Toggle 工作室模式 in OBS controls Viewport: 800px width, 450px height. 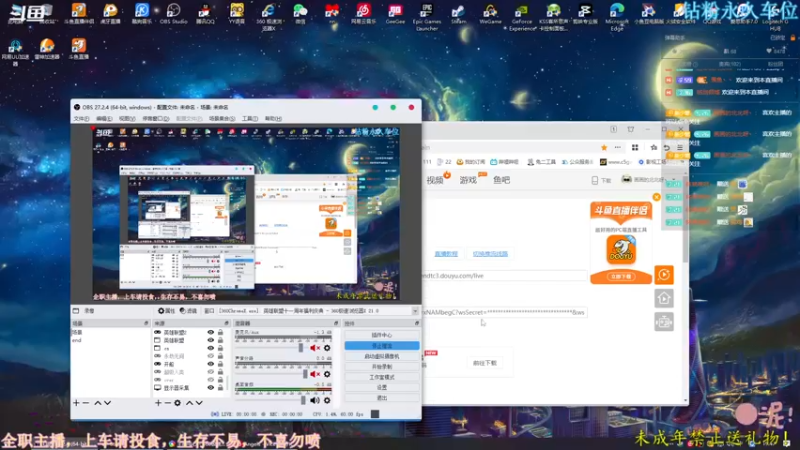point(382,377)
